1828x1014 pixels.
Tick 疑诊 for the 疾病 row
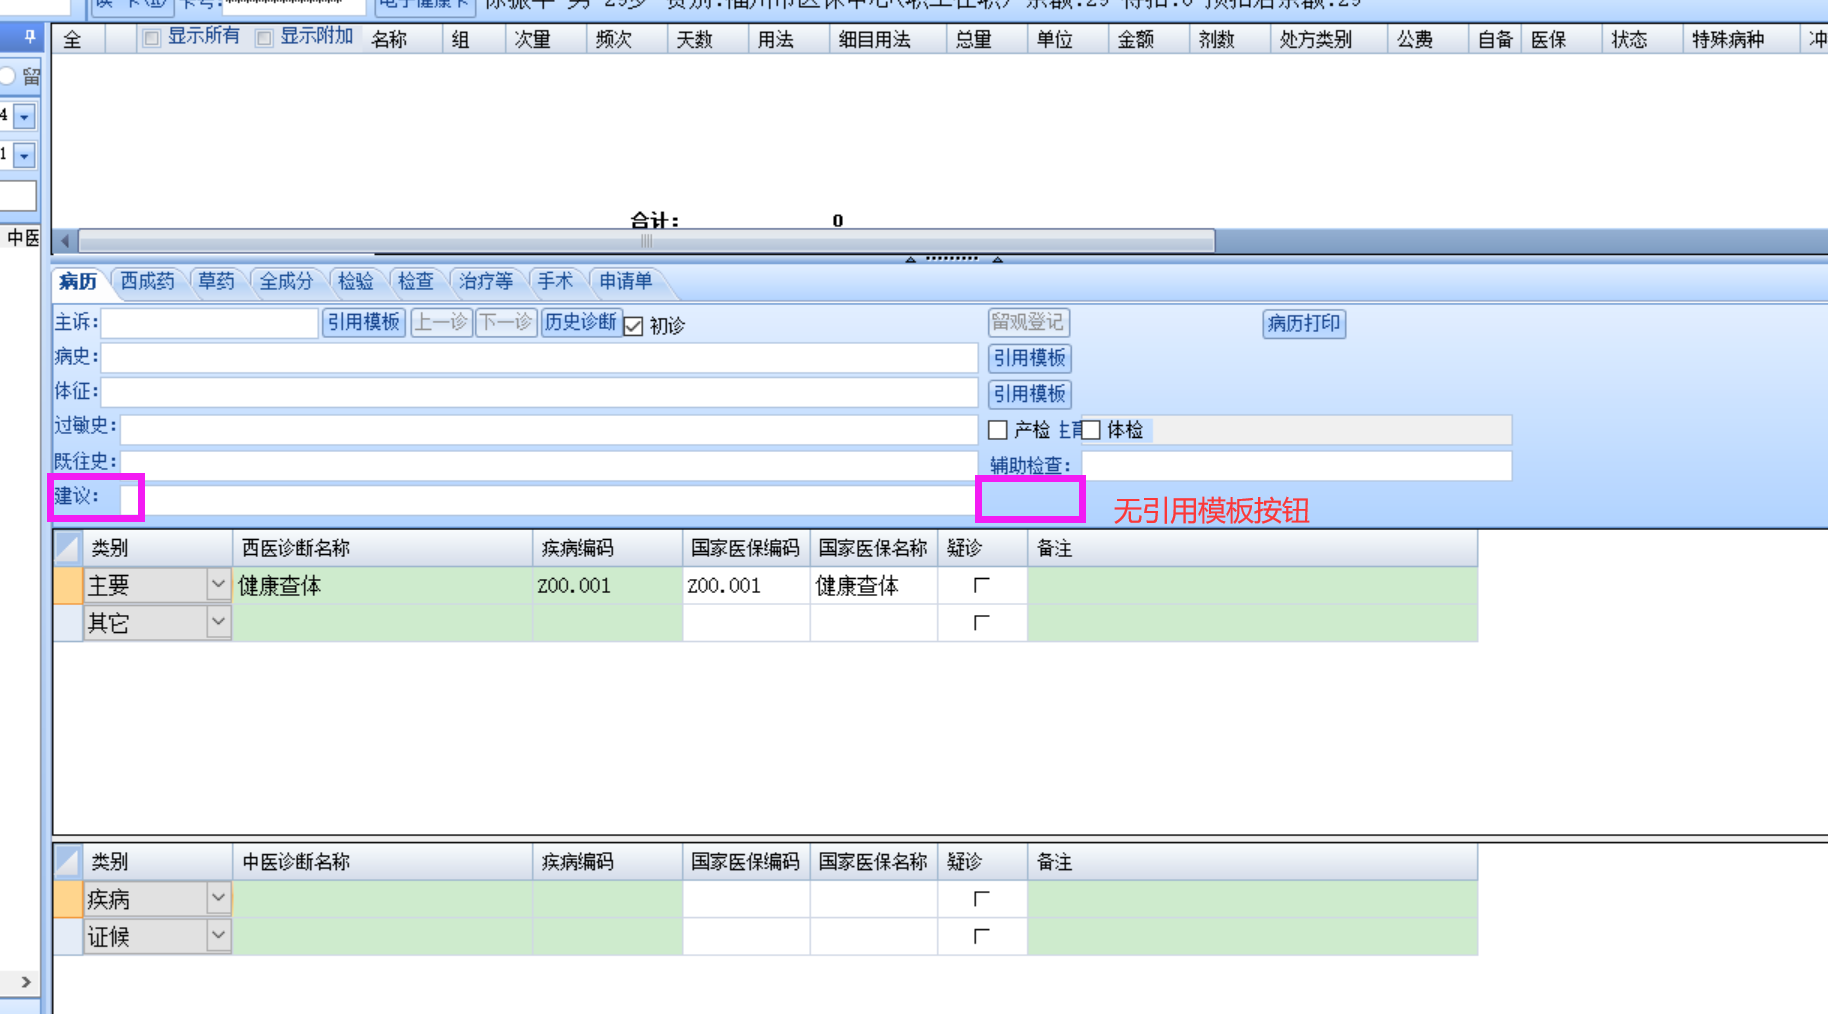(981, 899)
